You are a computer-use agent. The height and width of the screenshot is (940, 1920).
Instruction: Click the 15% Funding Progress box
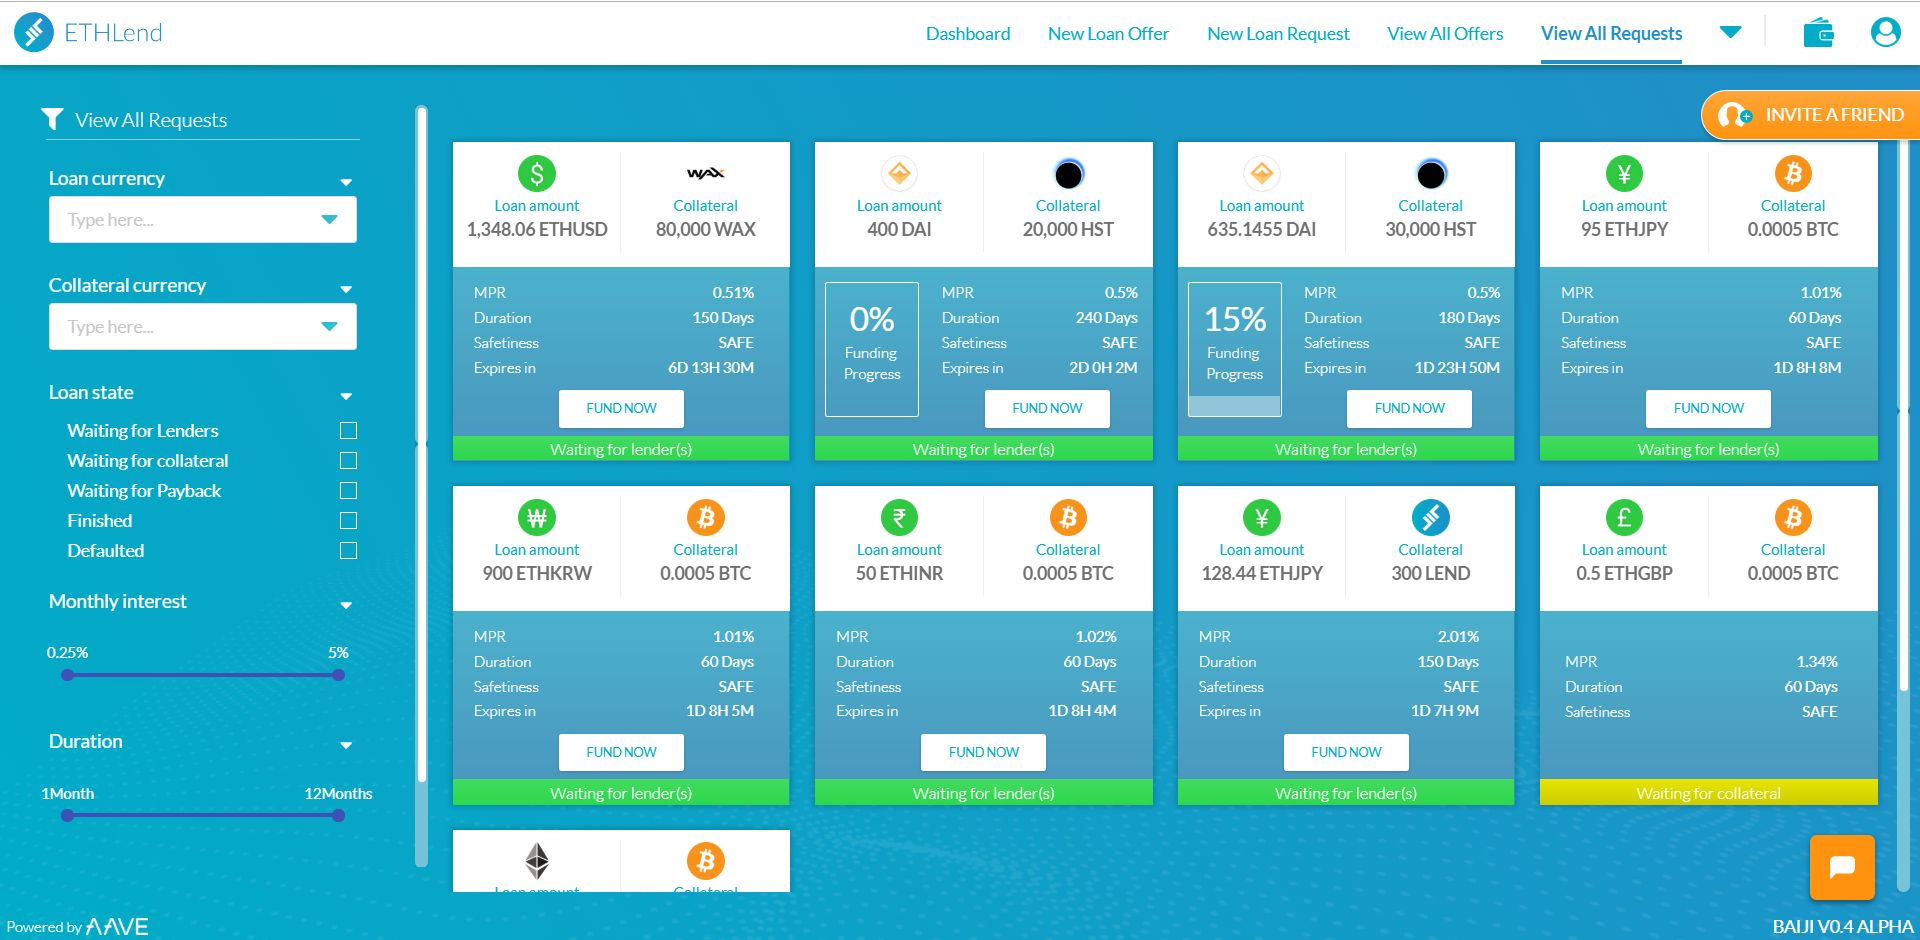pos(1234,349)
